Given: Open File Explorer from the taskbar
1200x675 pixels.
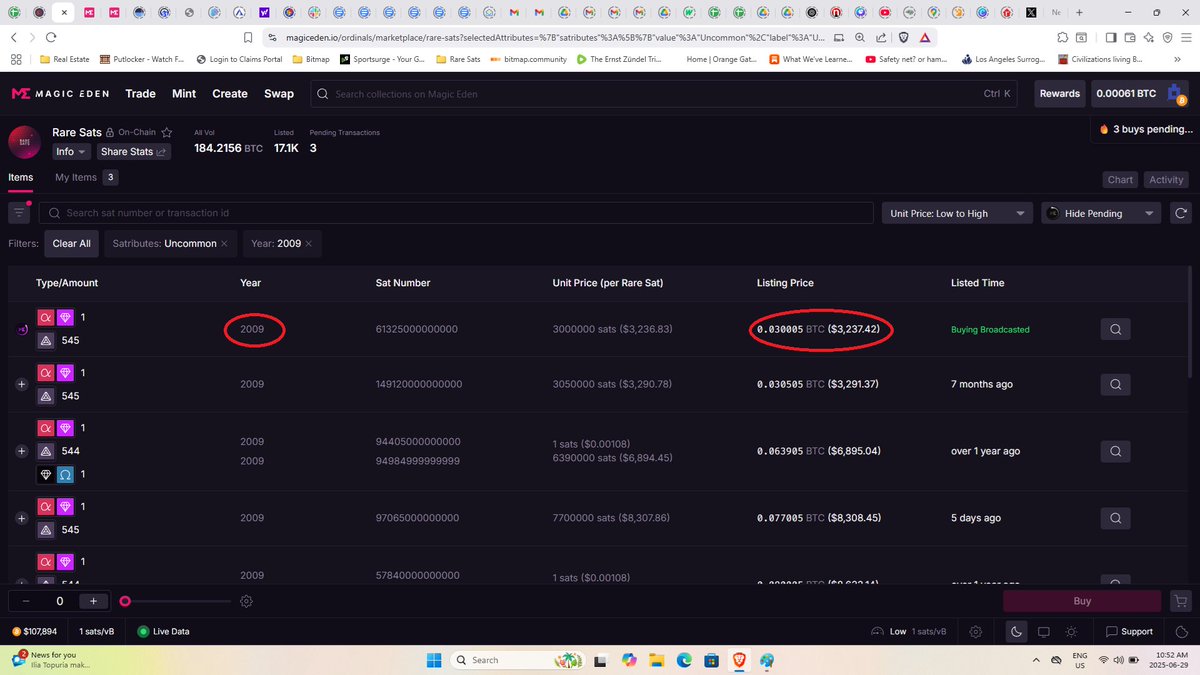Looking at the screenshot, I should pos(656,660).
